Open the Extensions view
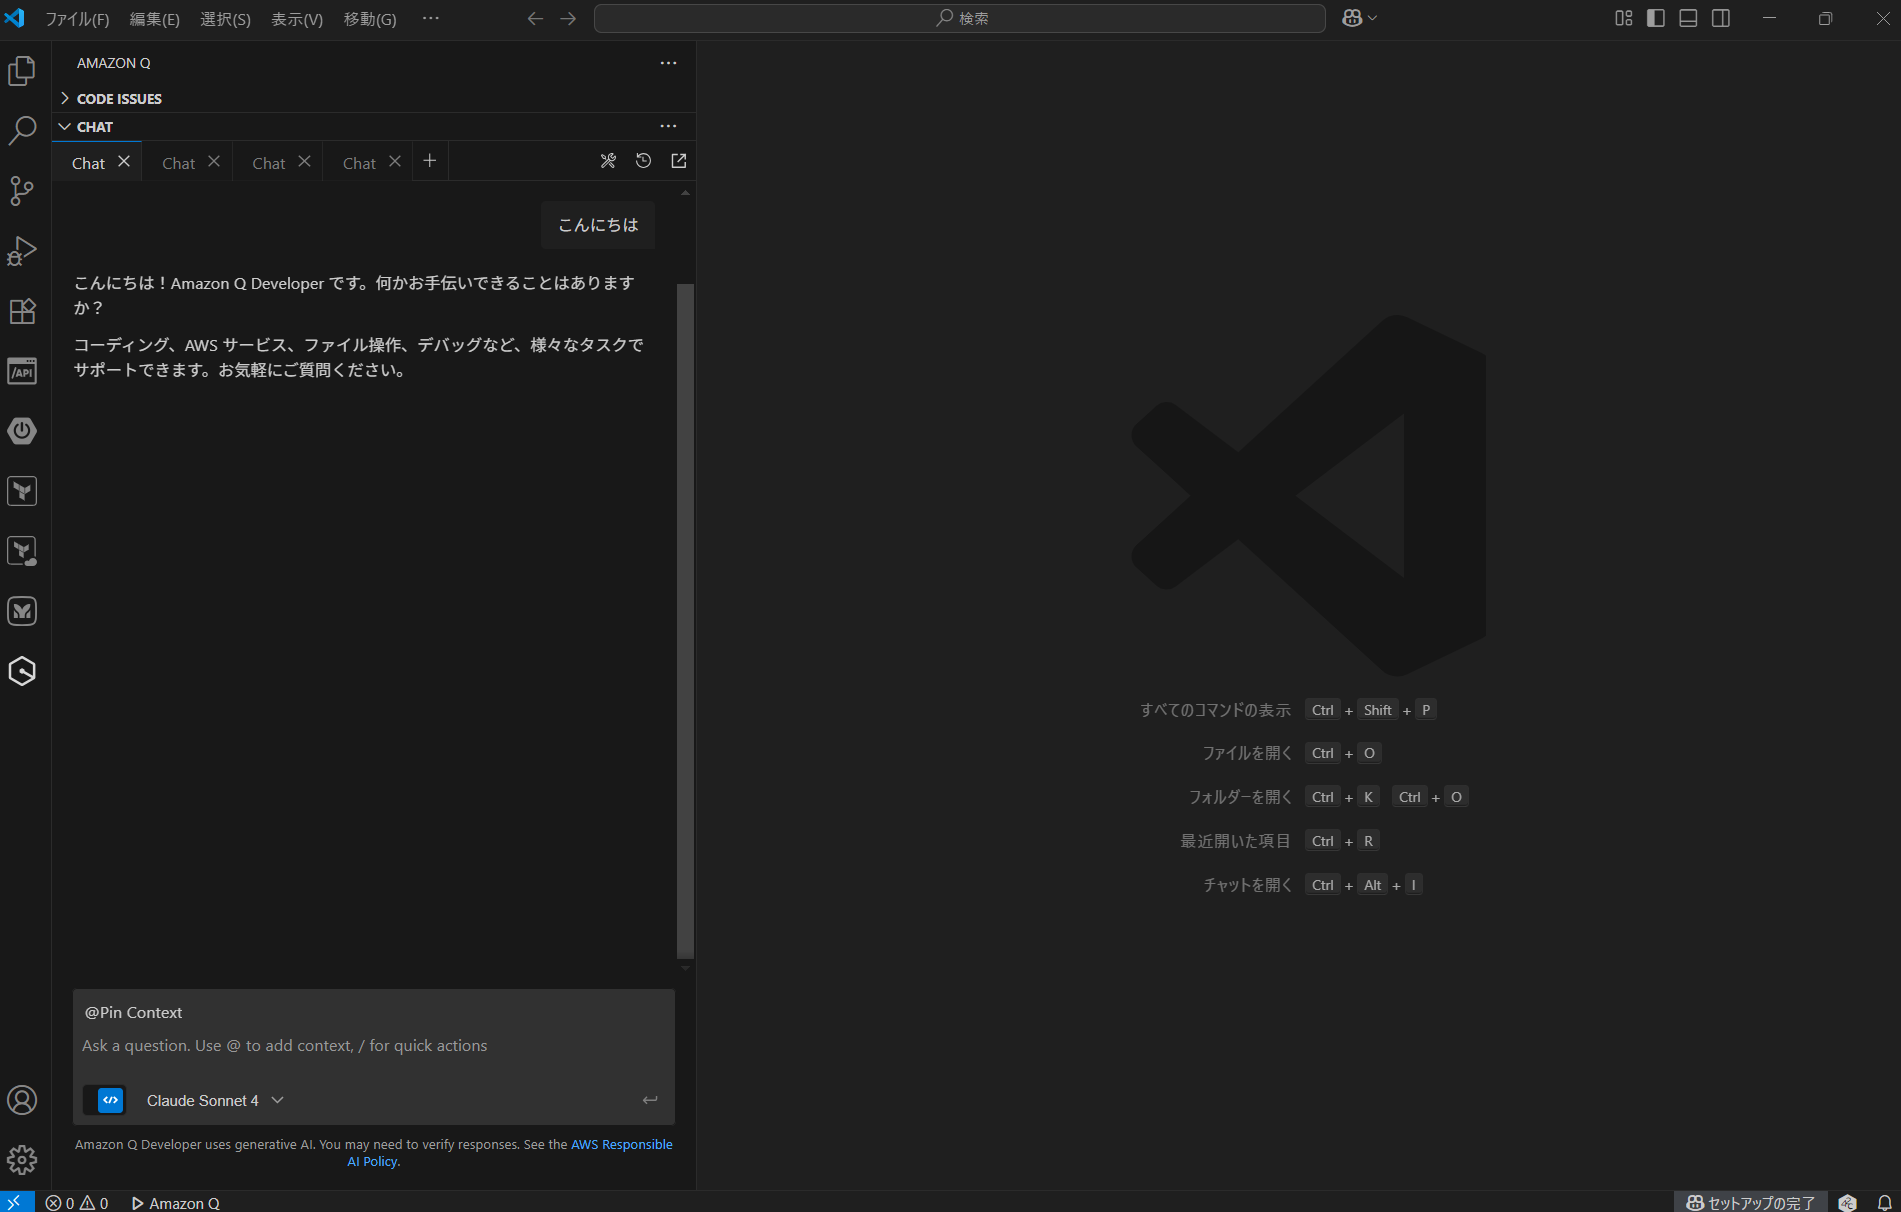This screenshot has width=1901, height=1212. click(22, 311)
